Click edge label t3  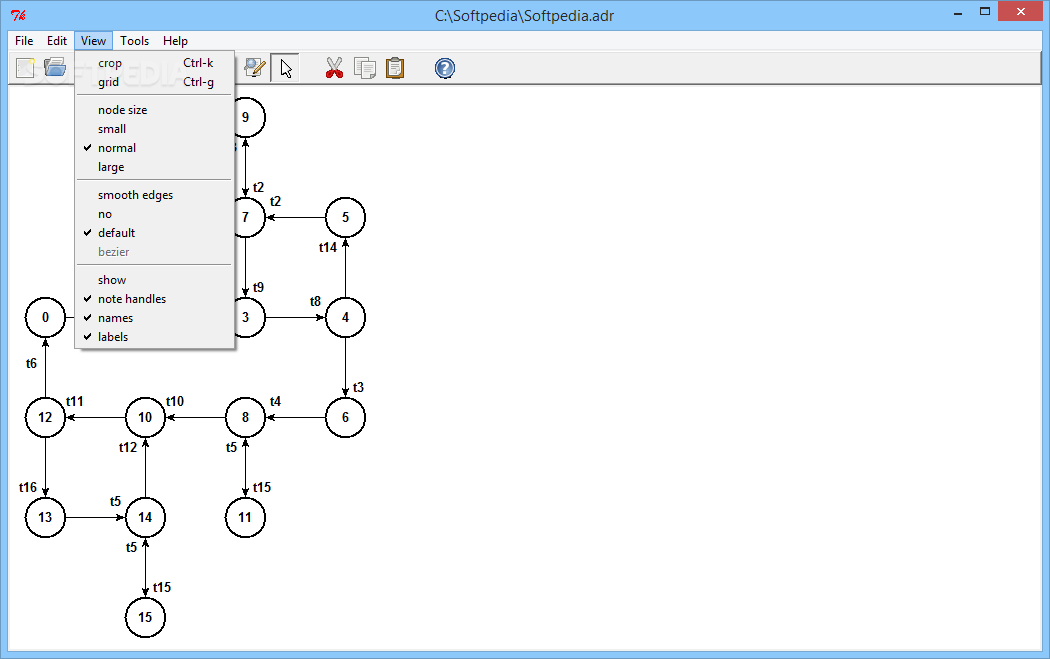(x=358, y=388)
